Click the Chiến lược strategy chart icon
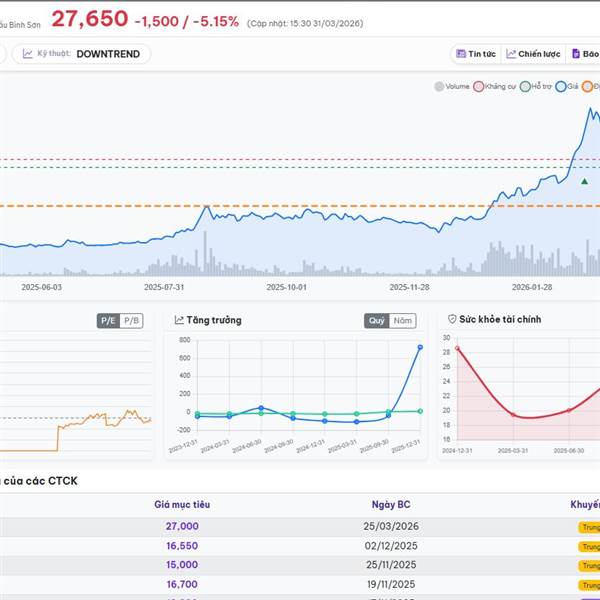 pyautogui.click(x=512, y=54)
